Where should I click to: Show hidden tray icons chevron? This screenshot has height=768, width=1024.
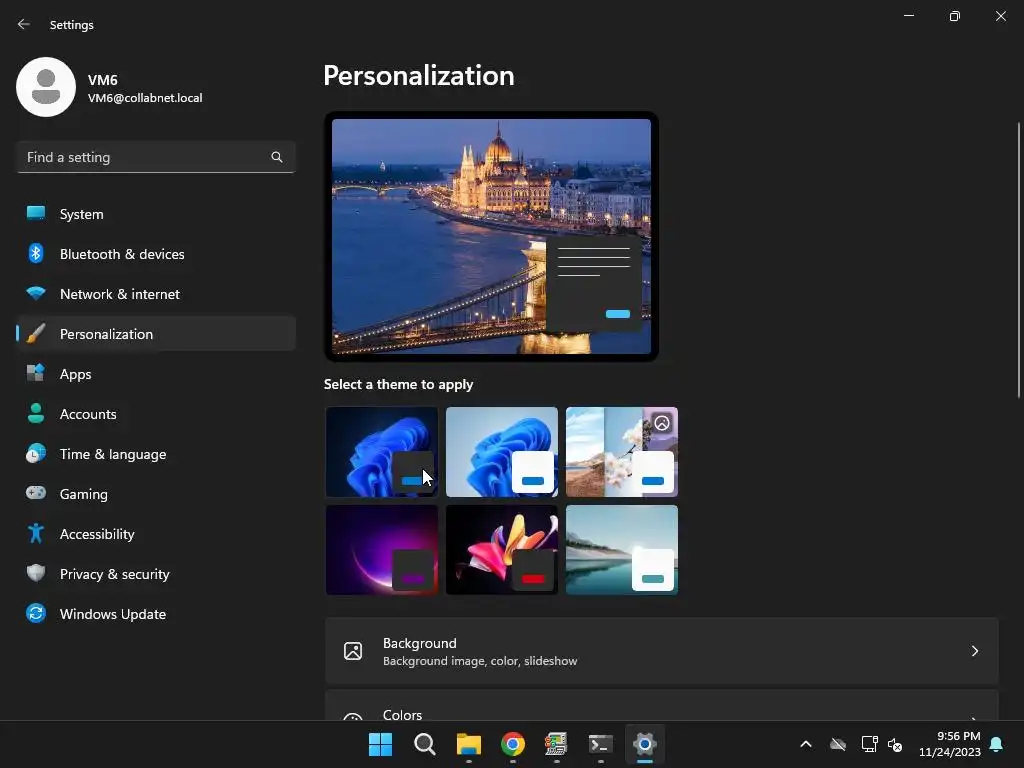806,744
